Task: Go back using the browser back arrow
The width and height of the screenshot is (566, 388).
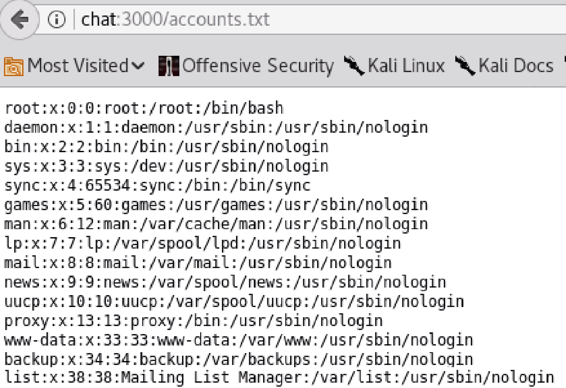Action: click(19, 19)
